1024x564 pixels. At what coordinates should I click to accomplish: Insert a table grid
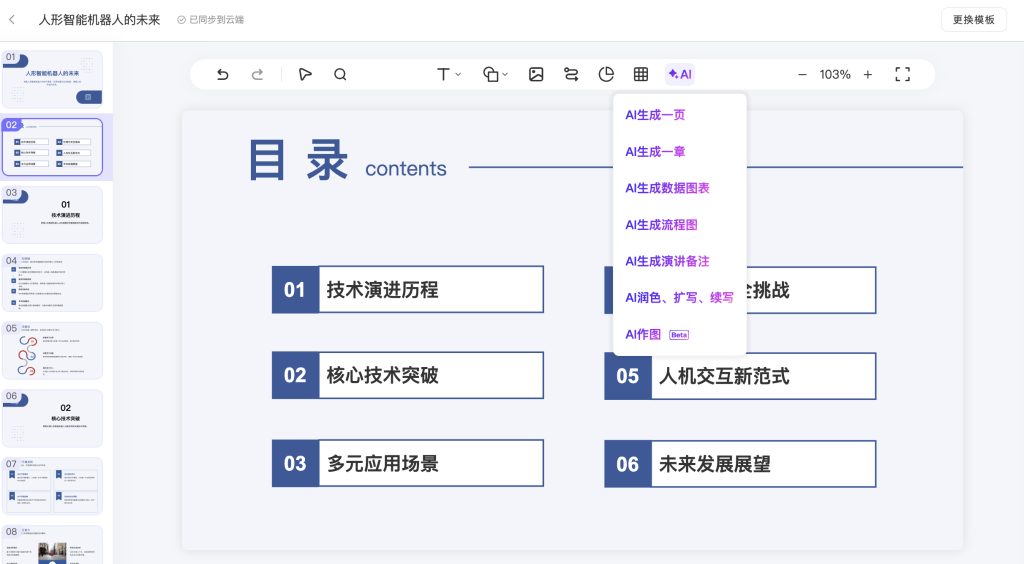[641, 74]
